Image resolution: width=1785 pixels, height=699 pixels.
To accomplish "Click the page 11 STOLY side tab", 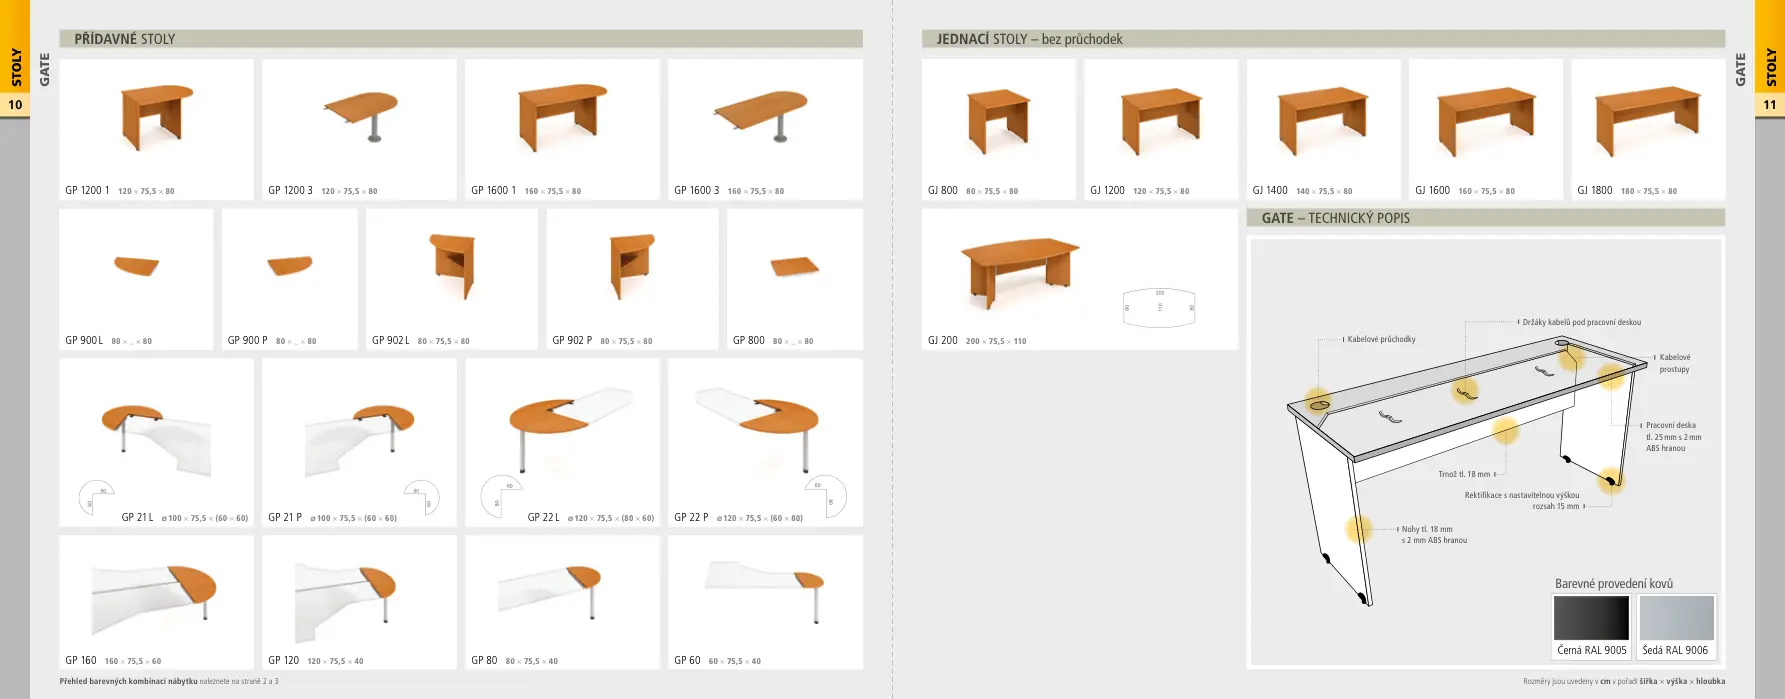I will click(1770, 66).
